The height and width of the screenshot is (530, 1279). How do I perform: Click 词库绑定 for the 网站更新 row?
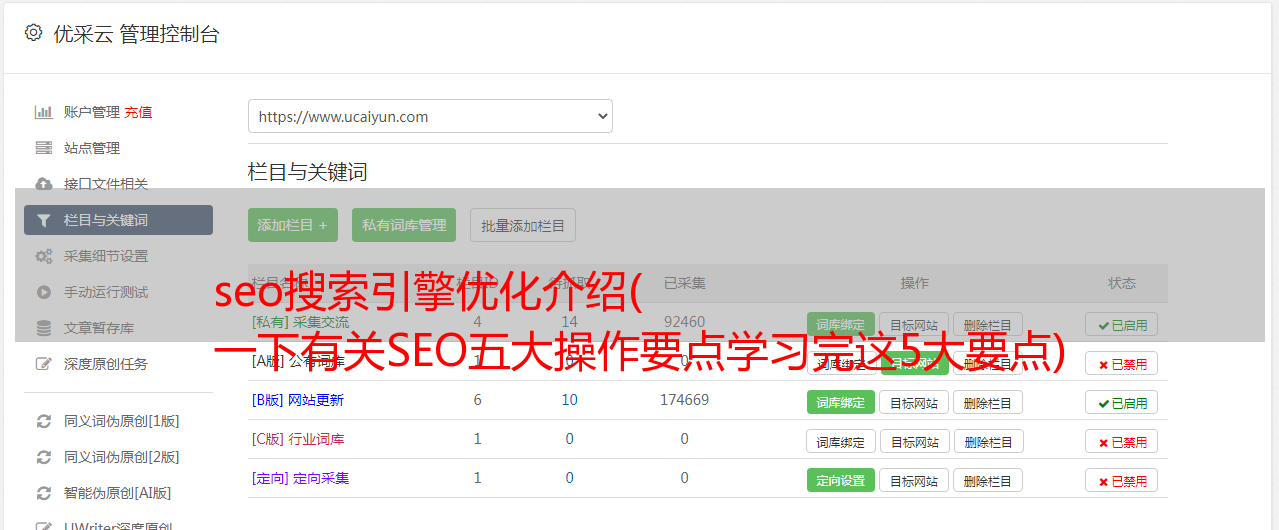(841, 402)
